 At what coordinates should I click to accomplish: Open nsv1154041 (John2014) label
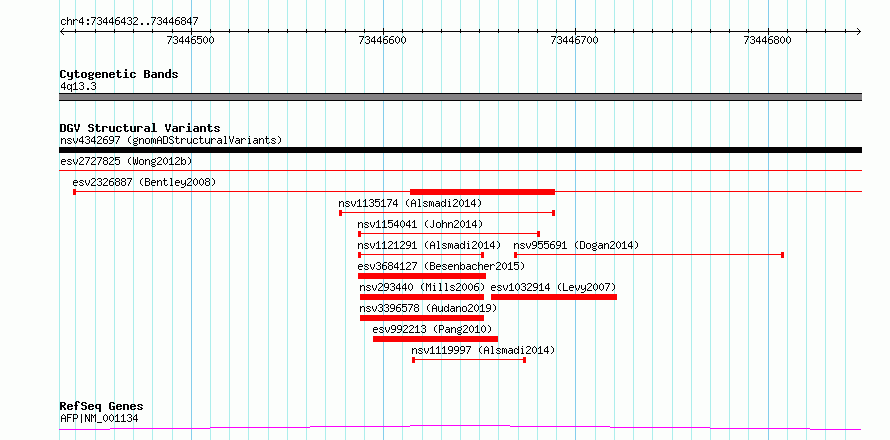click(420, 224)
